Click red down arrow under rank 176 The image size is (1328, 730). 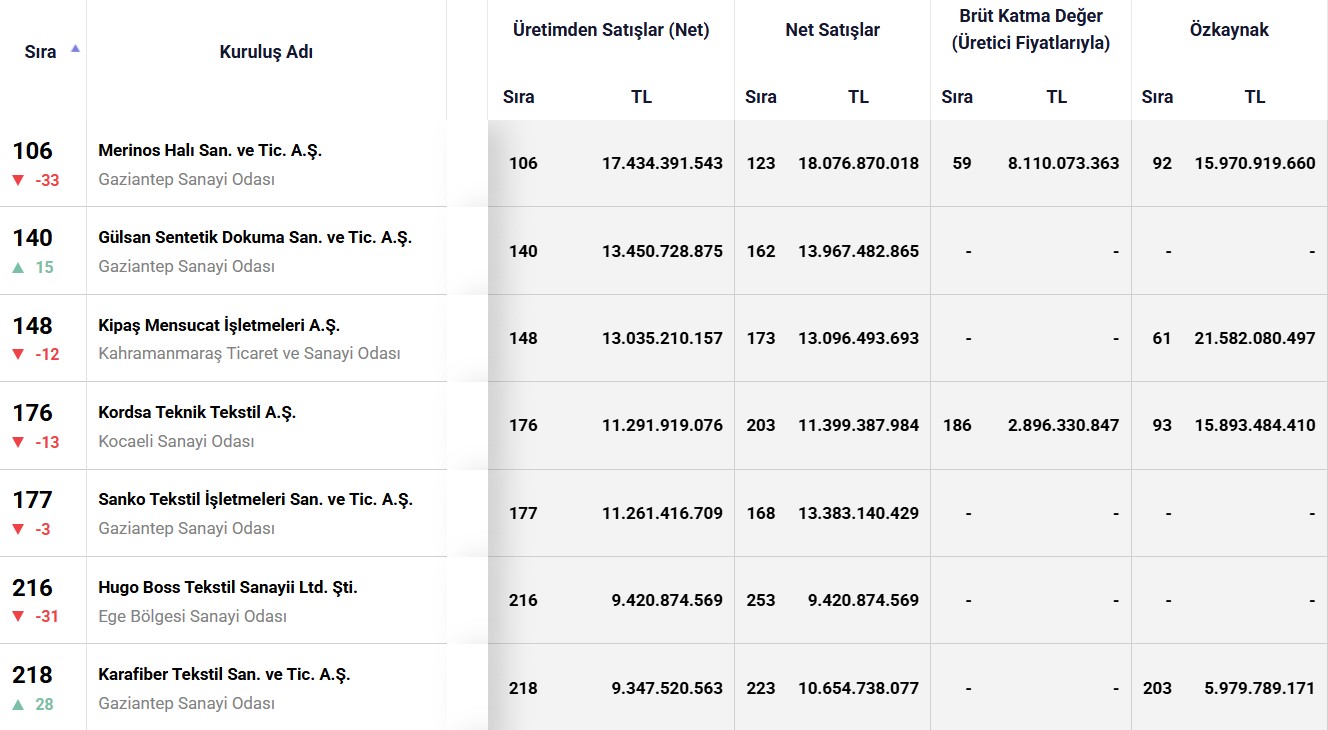pos(18,442)
